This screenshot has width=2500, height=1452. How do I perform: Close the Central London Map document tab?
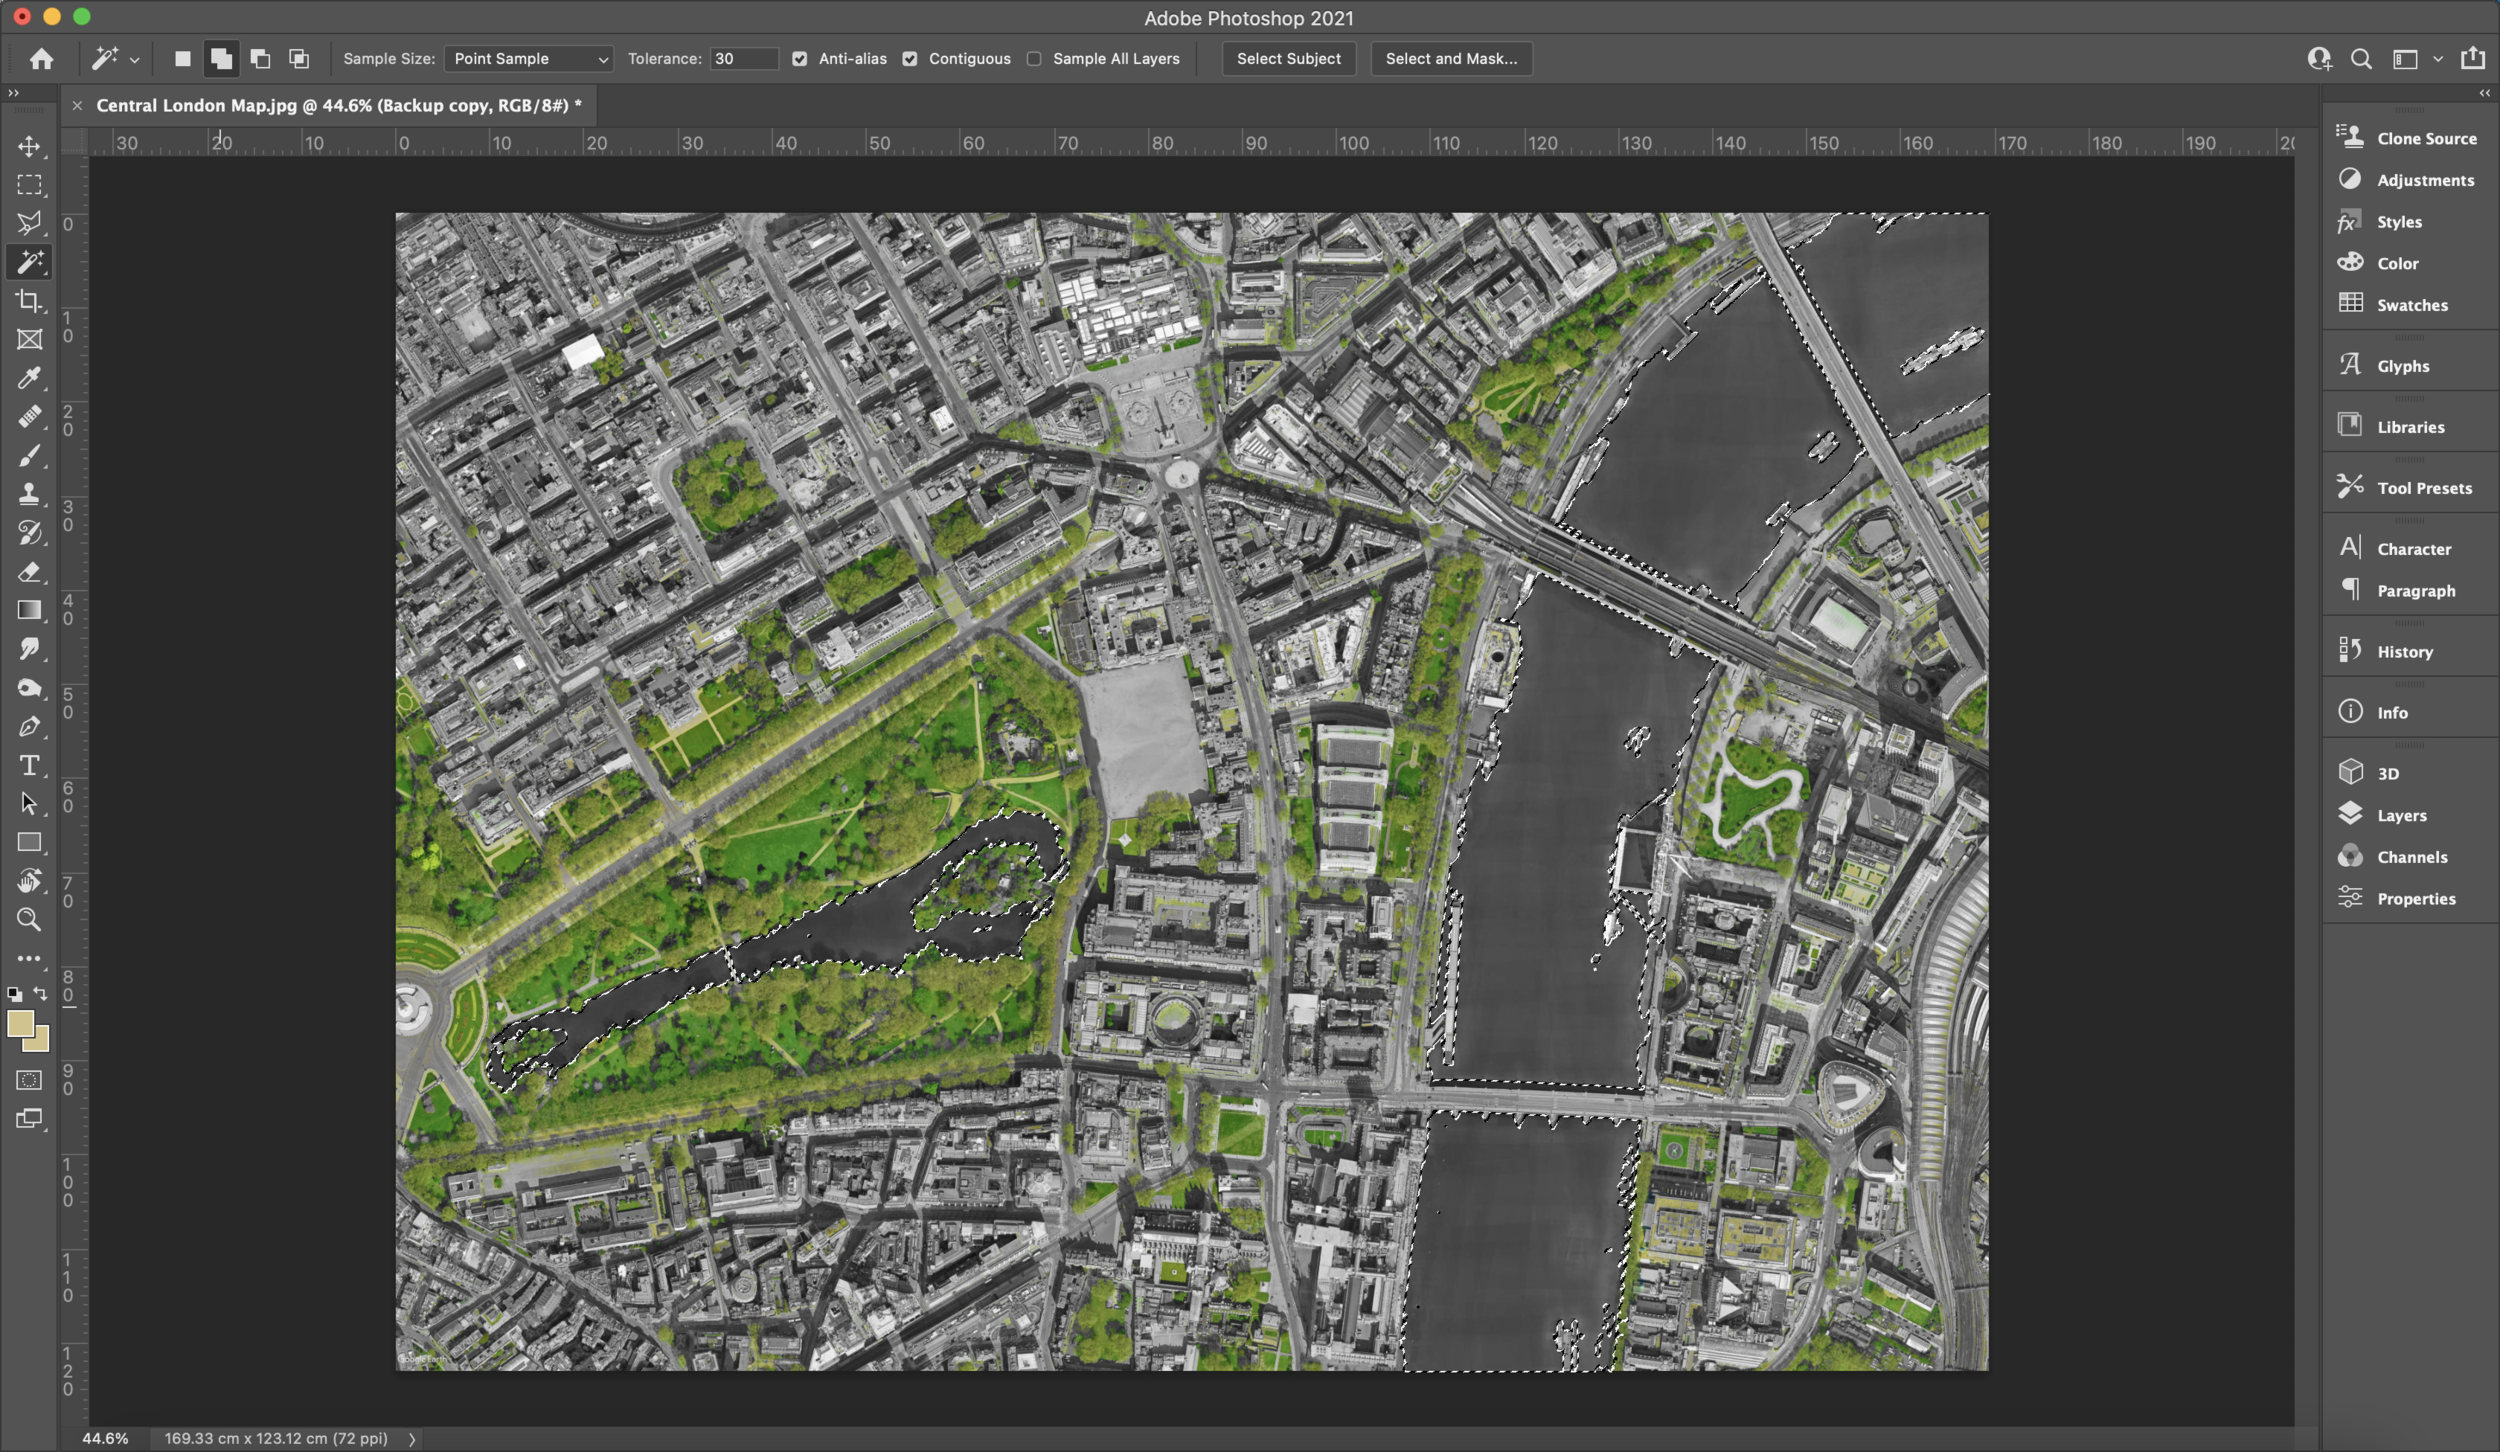[77, 105]
